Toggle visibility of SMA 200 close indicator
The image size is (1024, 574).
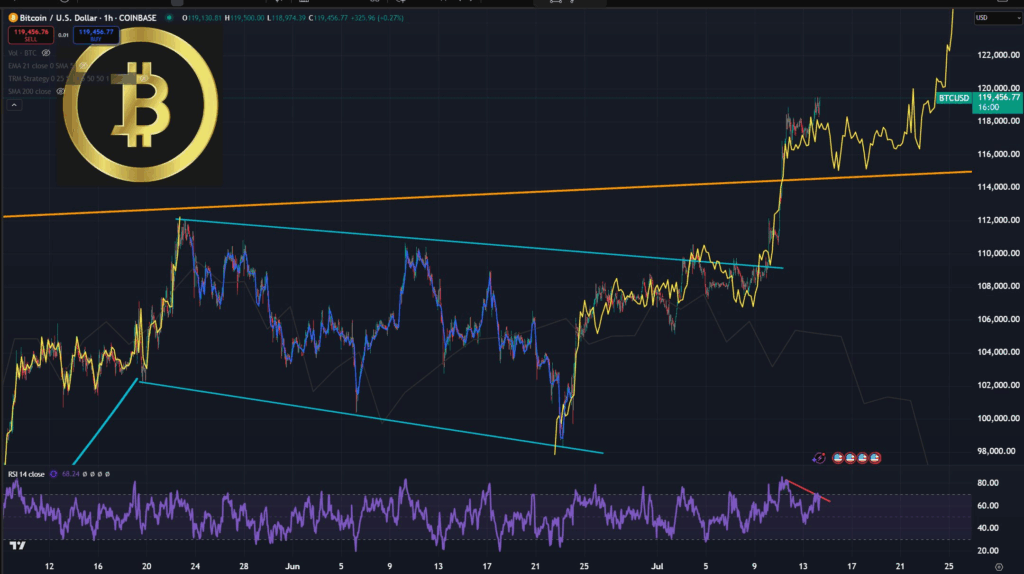coord(60,91)
